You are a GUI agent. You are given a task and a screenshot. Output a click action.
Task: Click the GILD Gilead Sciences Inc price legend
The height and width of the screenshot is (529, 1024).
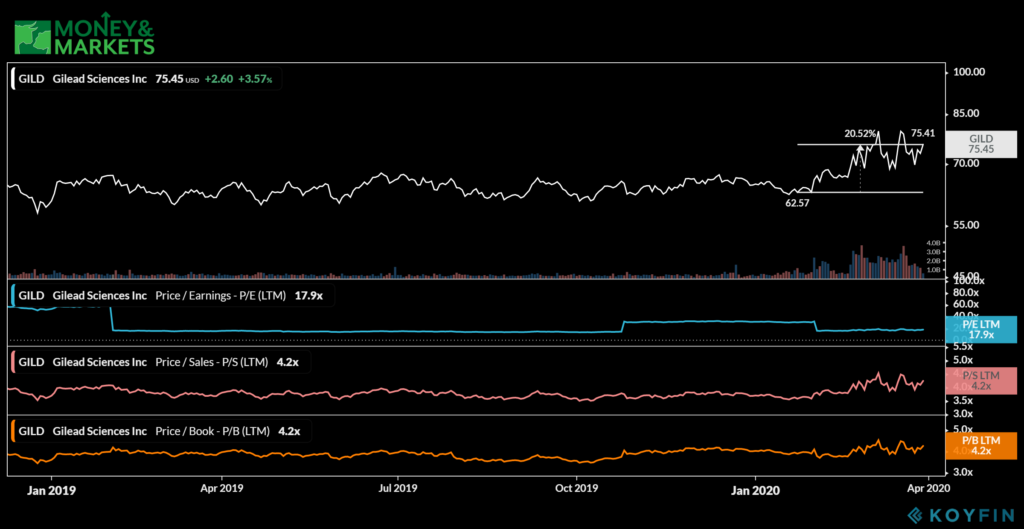pos(84,78)
